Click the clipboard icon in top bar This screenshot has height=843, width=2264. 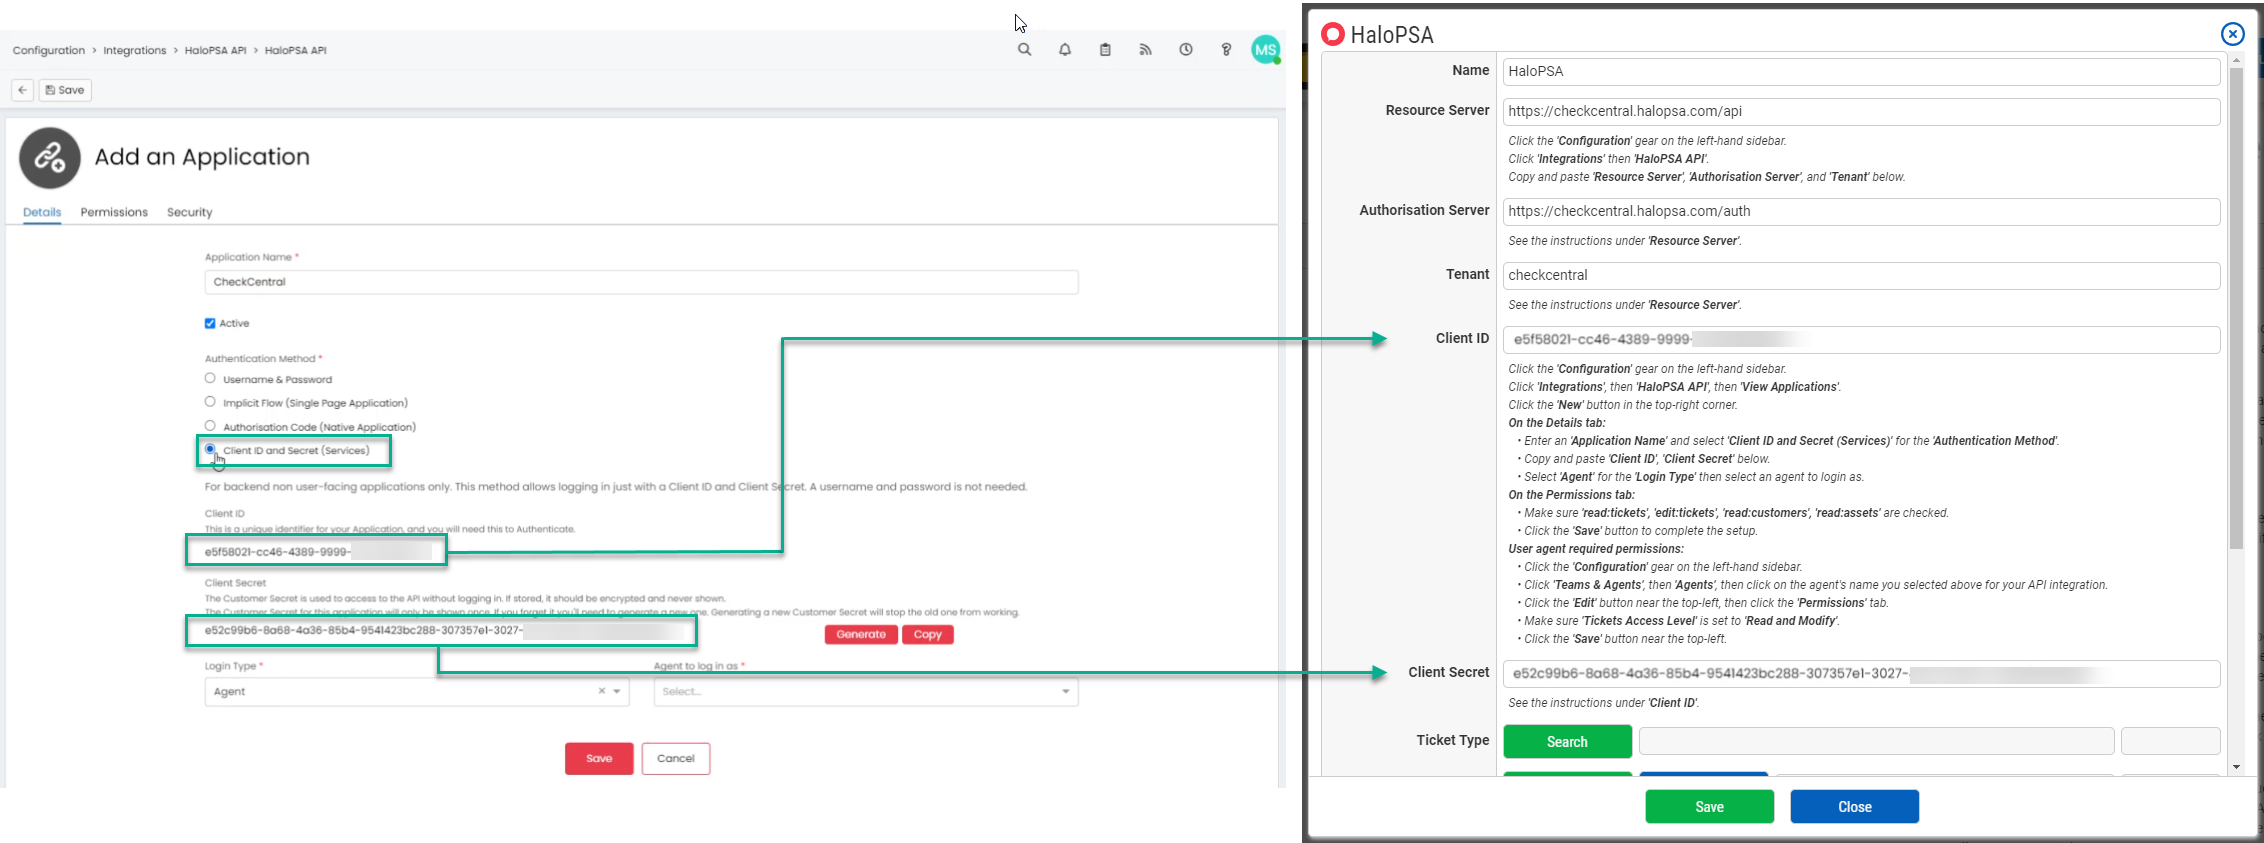tap(1105, 49)
